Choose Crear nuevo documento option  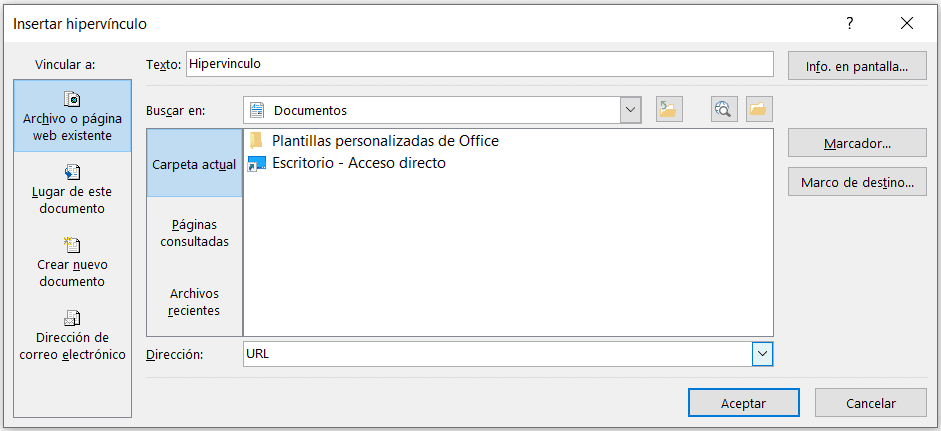[73, 262]
